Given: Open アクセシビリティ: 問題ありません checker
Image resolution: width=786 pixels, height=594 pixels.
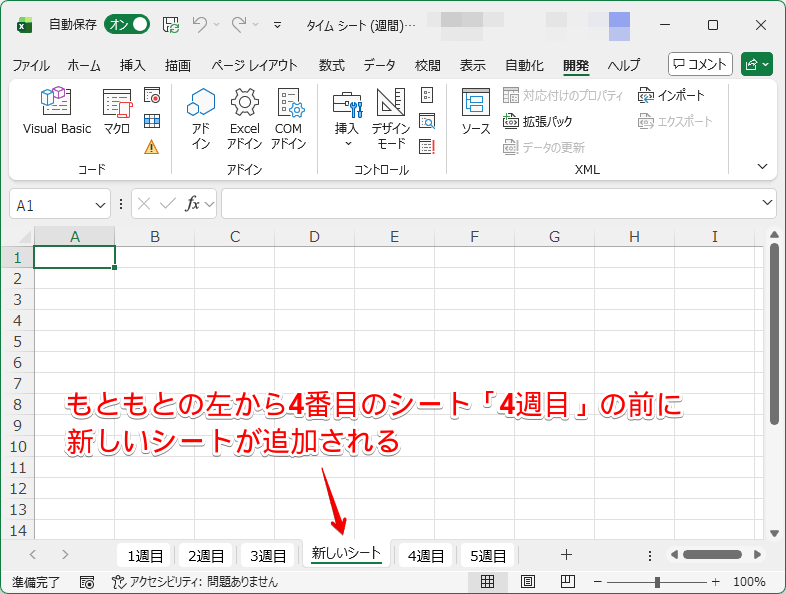Looking at the screenshot, I should (x=194, y=582).
